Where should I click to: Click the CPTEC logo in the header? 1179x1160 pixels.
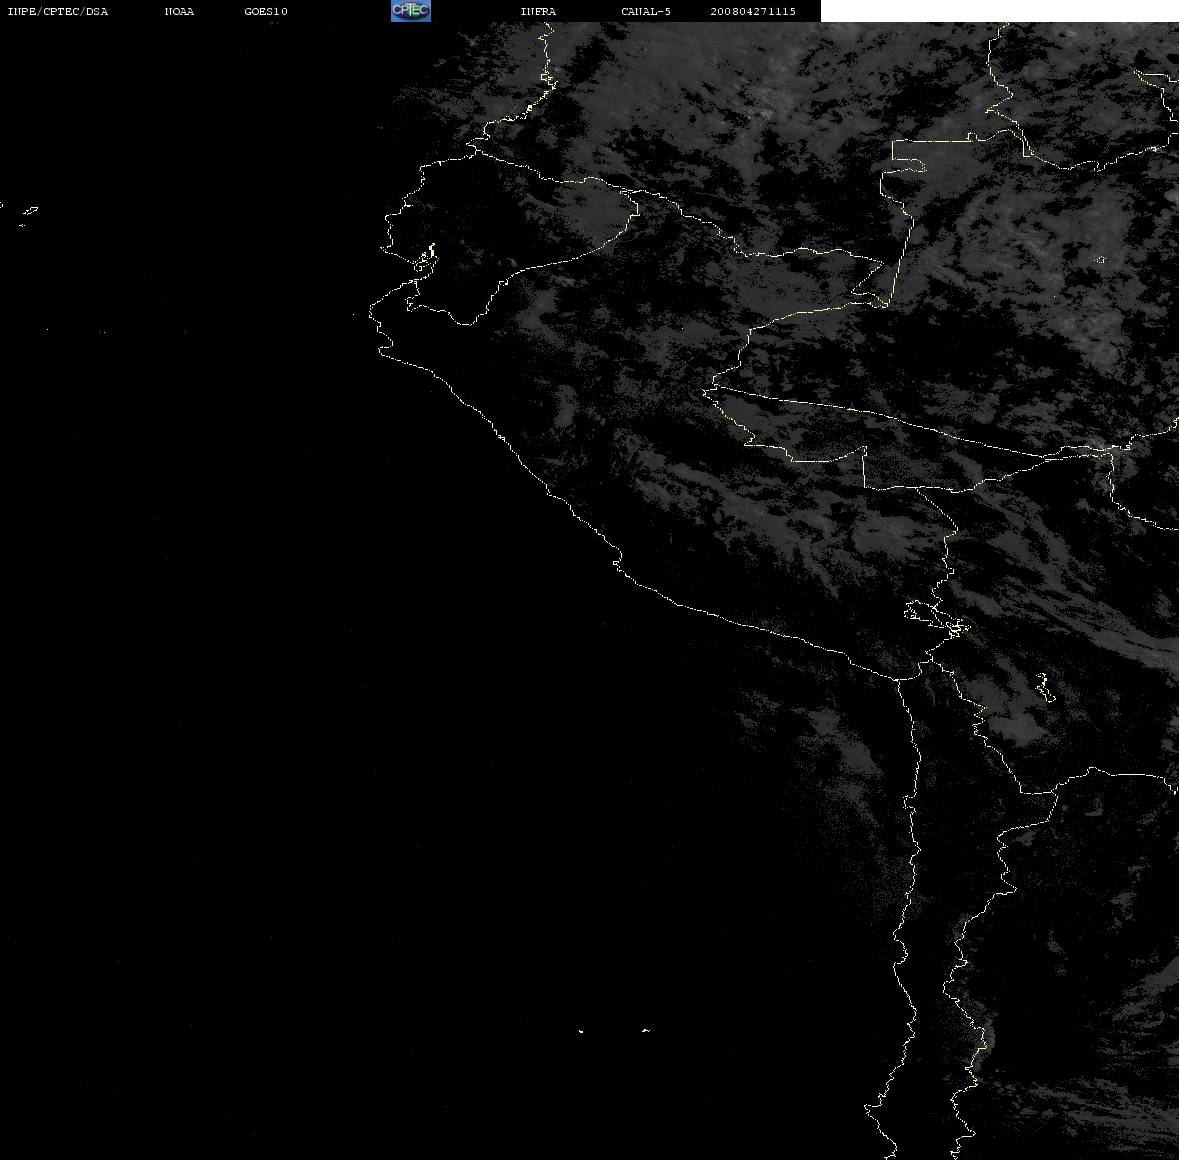411,11
